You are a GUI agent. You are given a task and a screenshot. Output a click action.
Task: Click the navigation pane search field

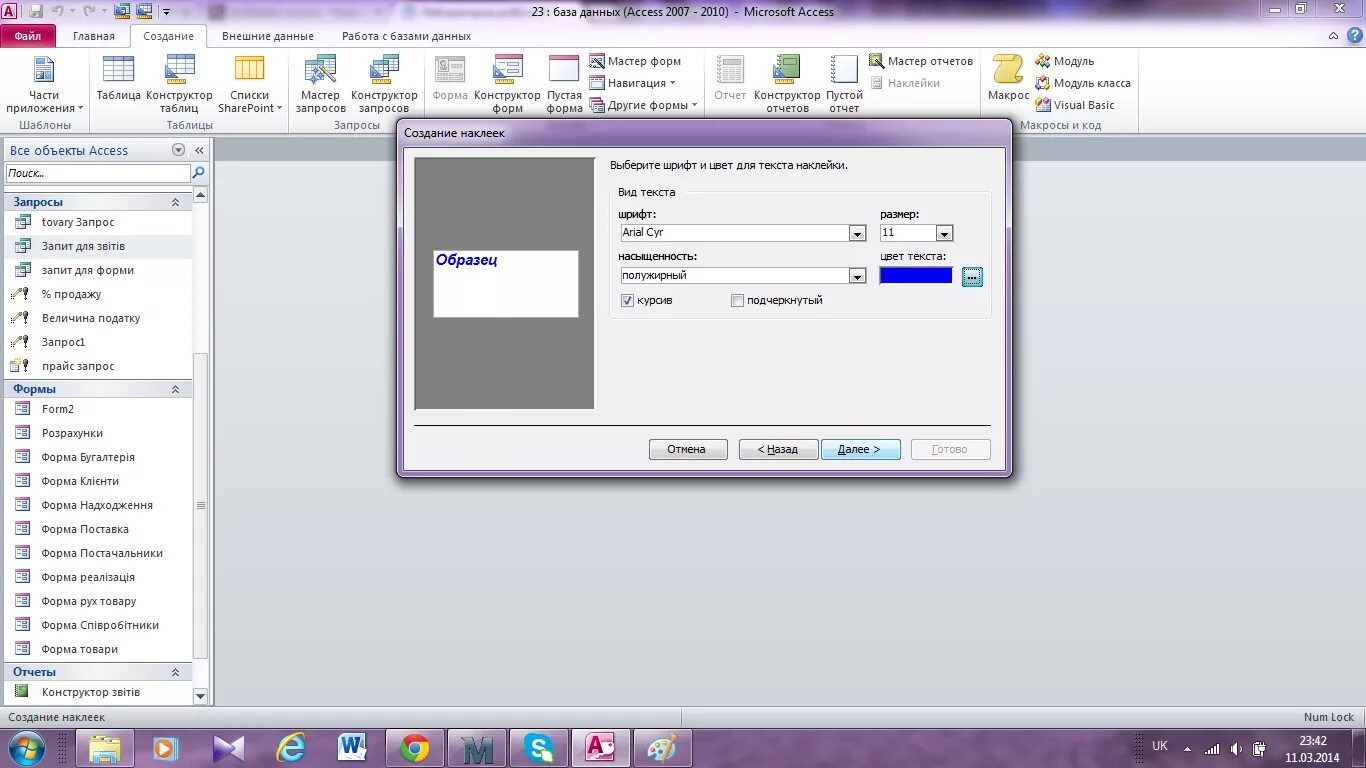[x=98, y=173]
